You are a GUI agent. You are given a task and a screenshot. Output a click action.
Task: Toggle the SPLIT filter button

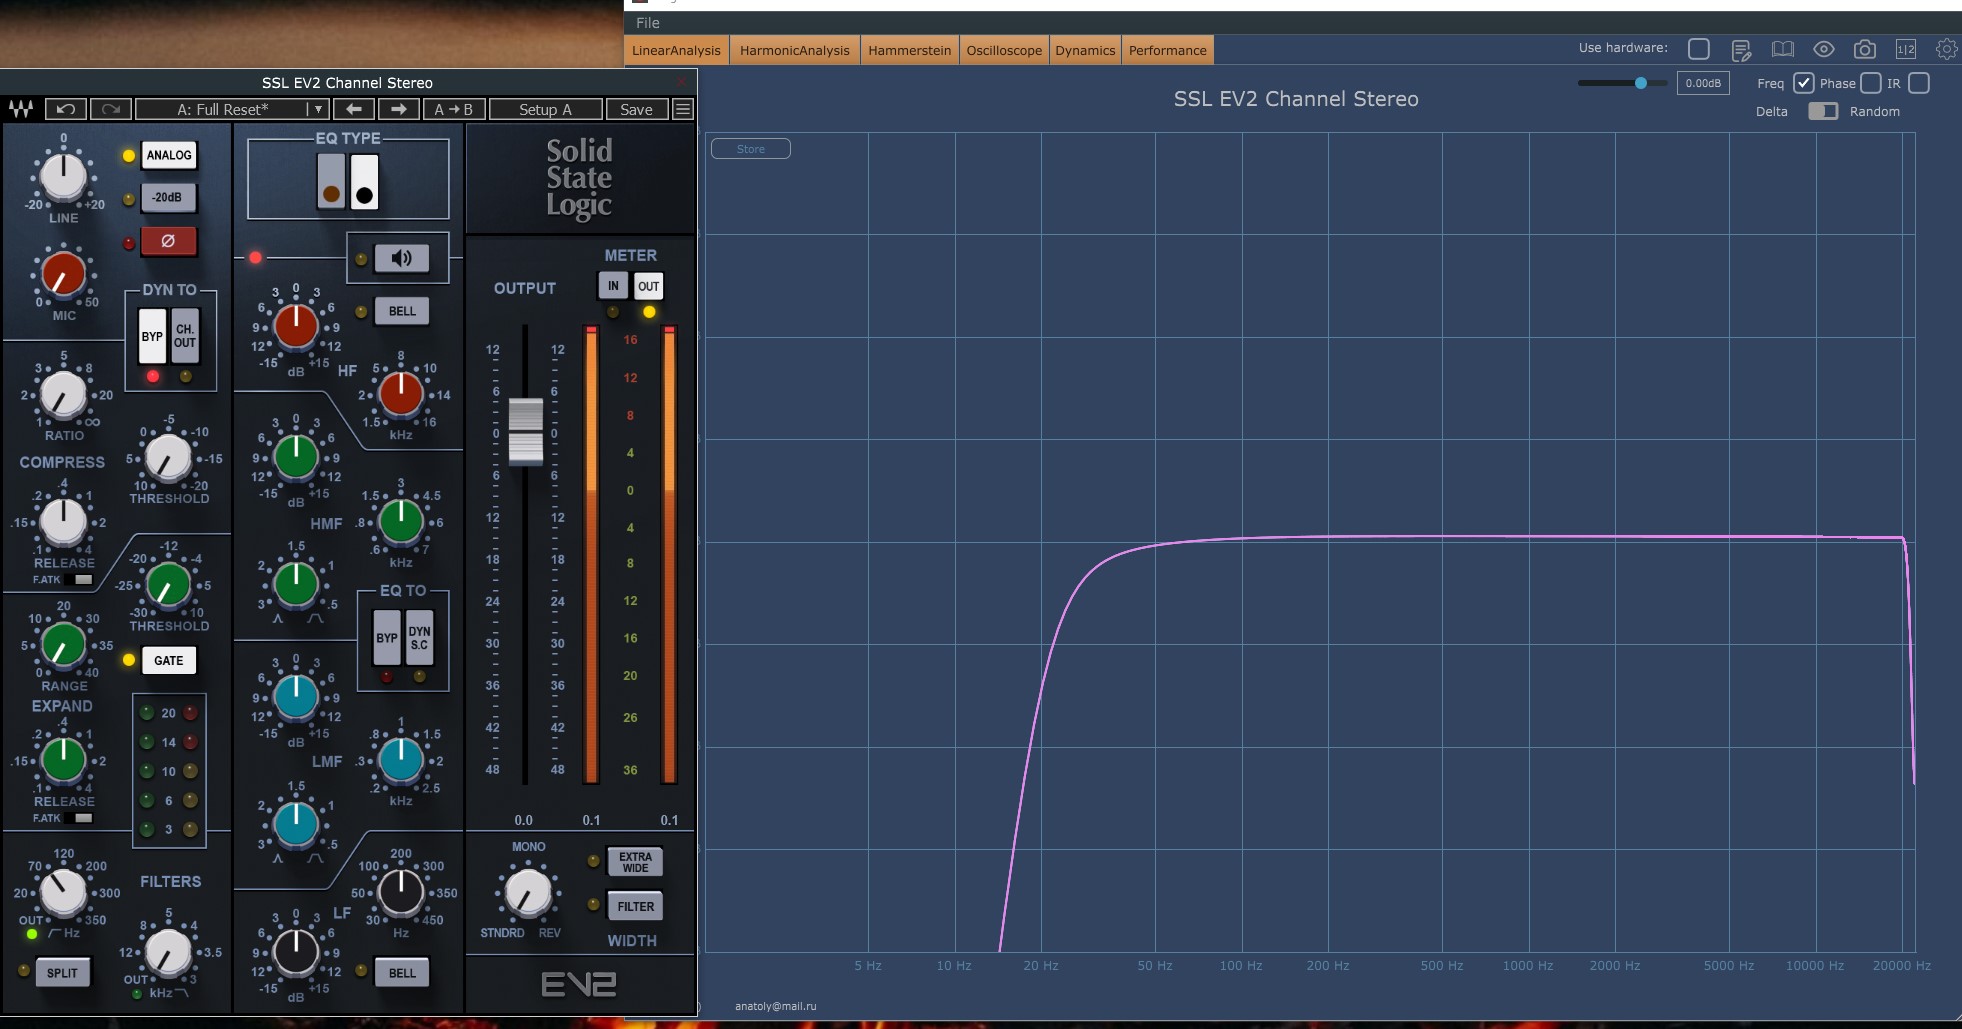pyautogui.click(x=62, y=973)
